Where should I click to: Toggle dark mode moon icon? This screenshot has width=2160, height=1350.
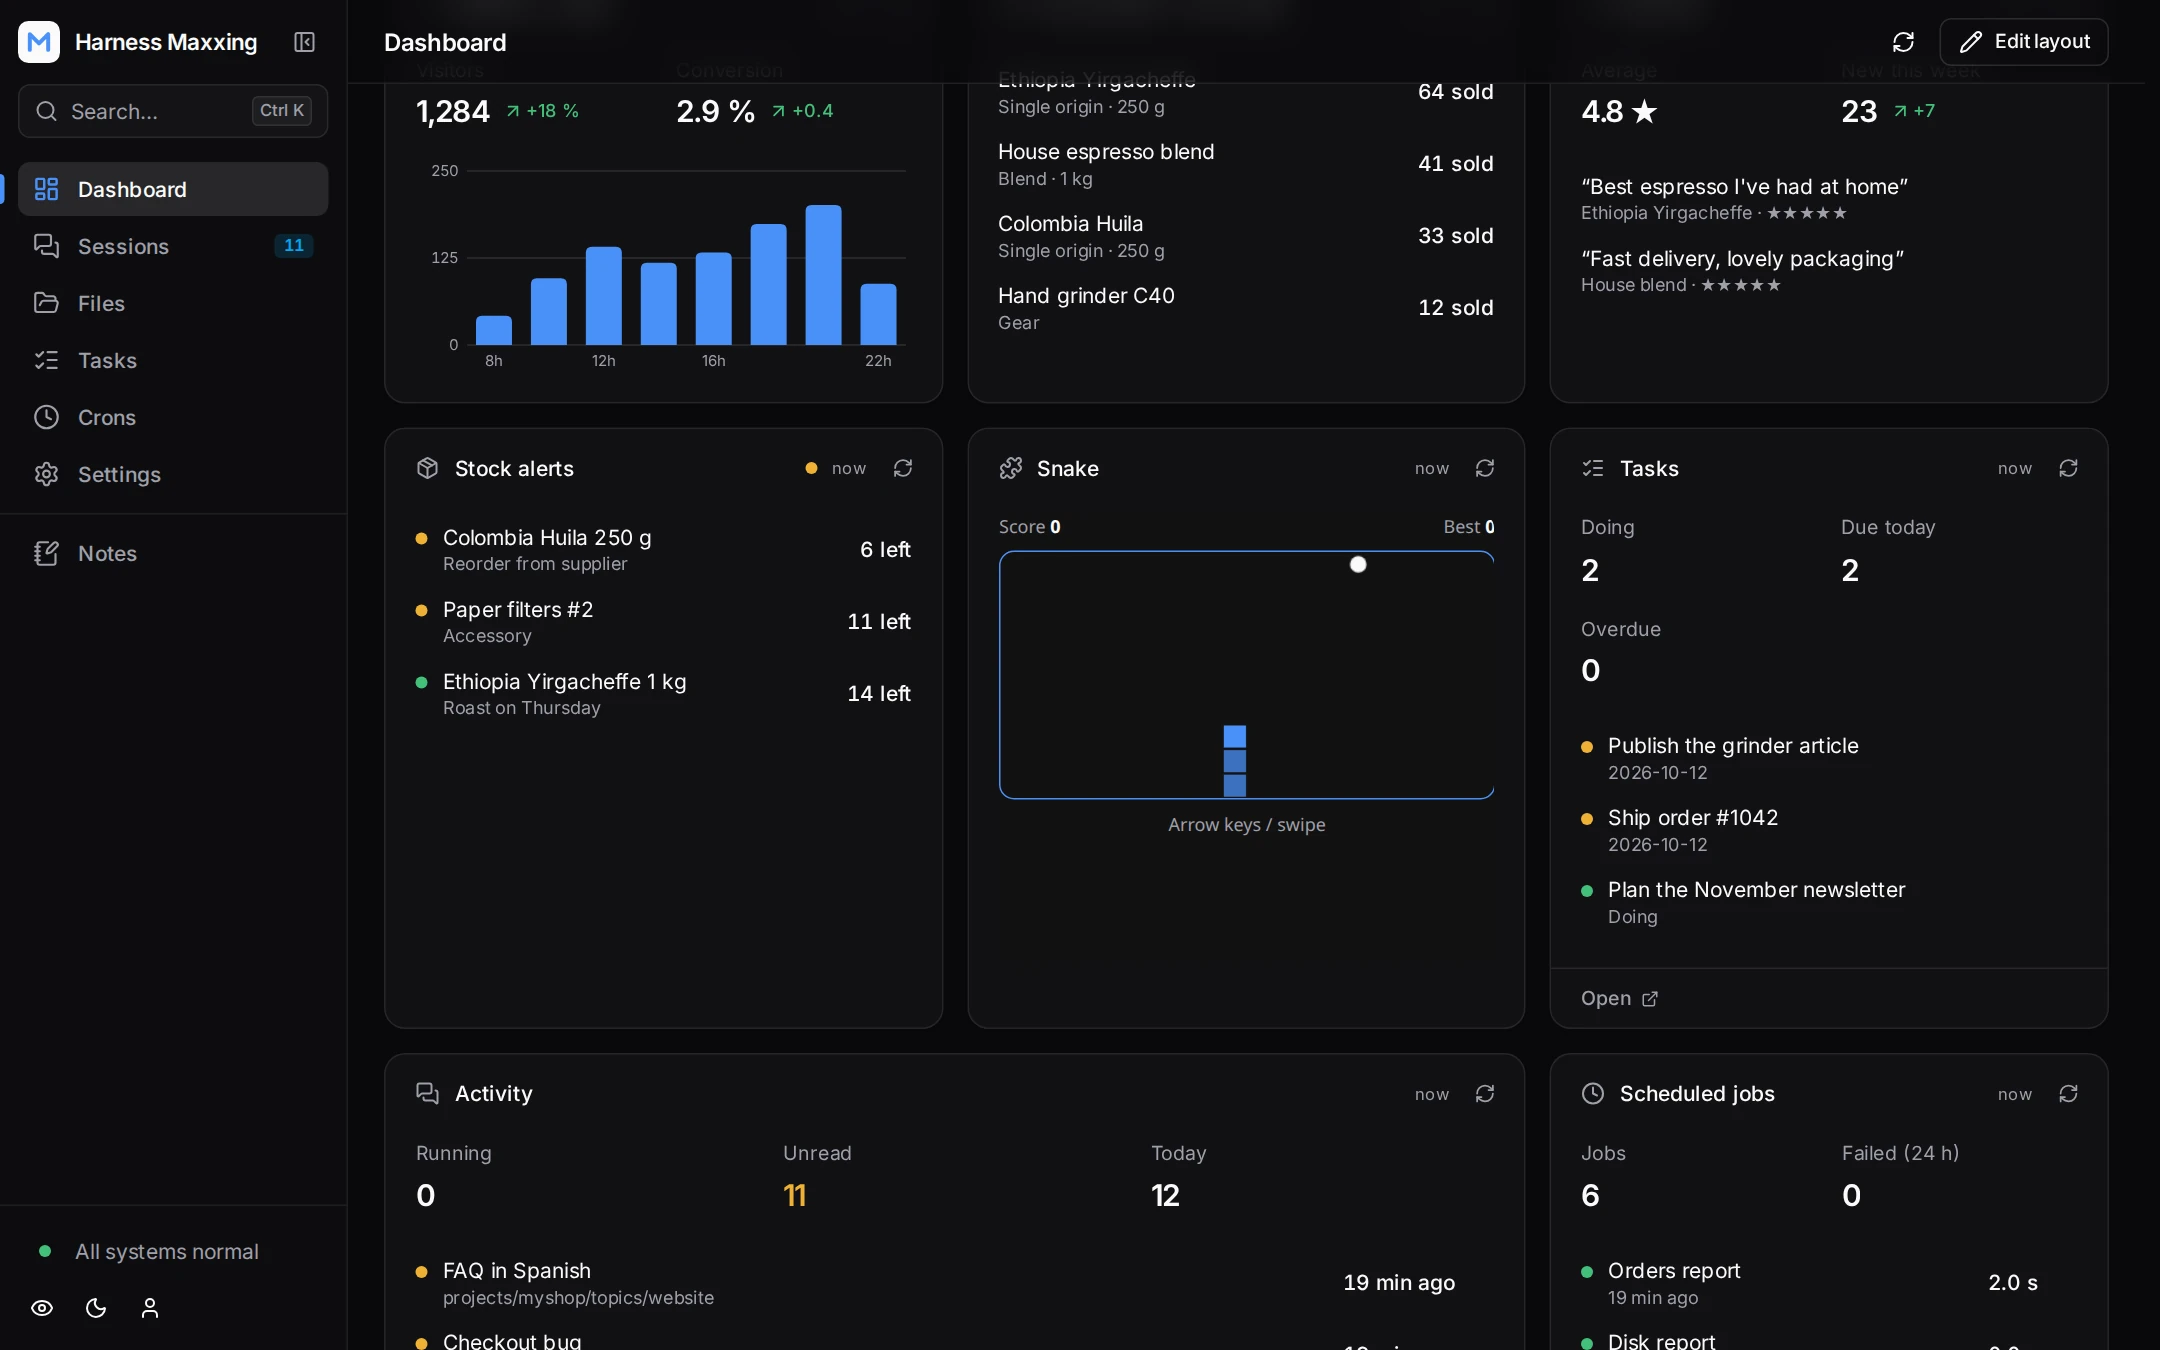click(96, 1308)
